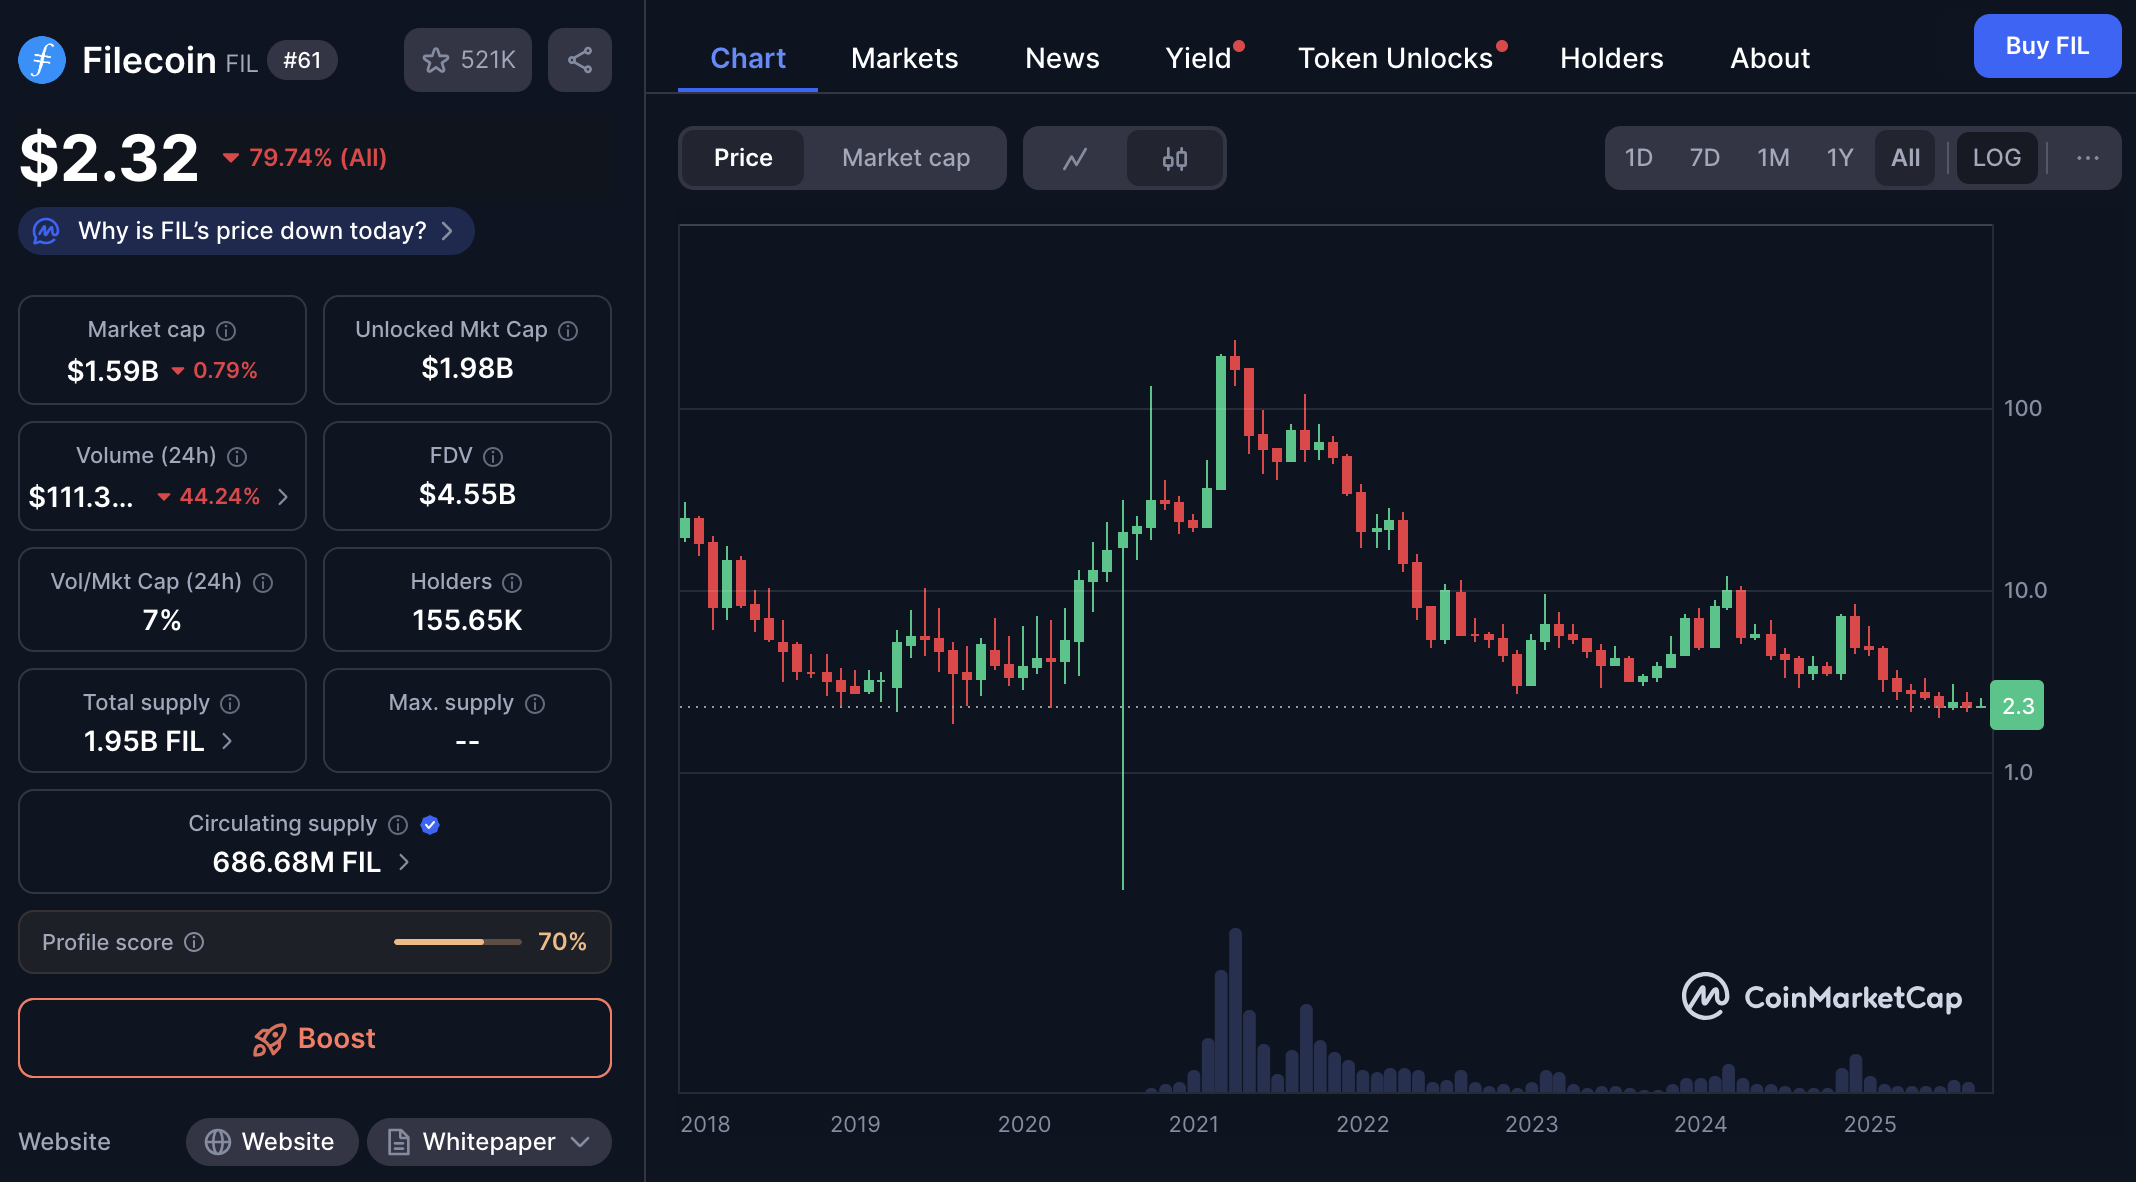2136x1182 pixels.
Task: Open the chart more options ellipsis
Action: tap(2087, 158)
